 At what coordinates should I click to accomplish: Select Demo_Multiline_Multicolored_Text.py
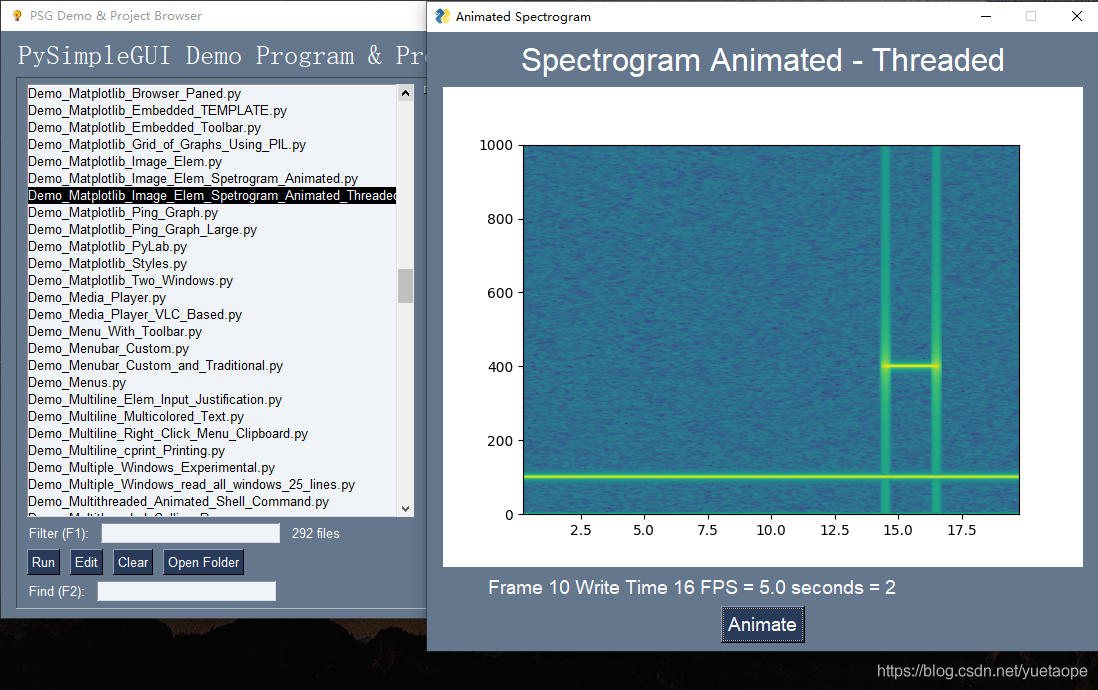click(x=211, y=416)
